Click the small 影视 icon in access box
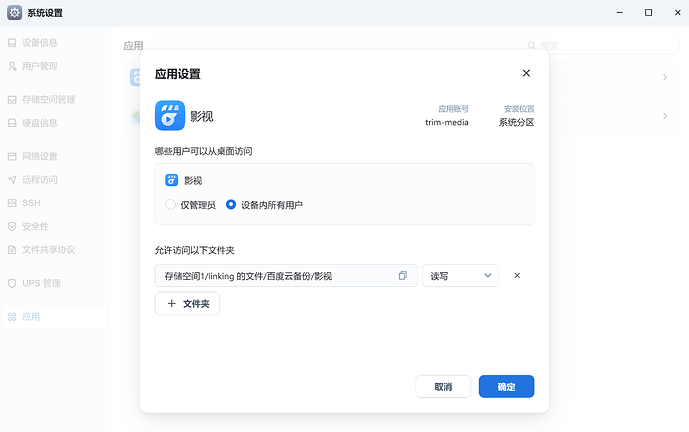 [x=171, y=180]
